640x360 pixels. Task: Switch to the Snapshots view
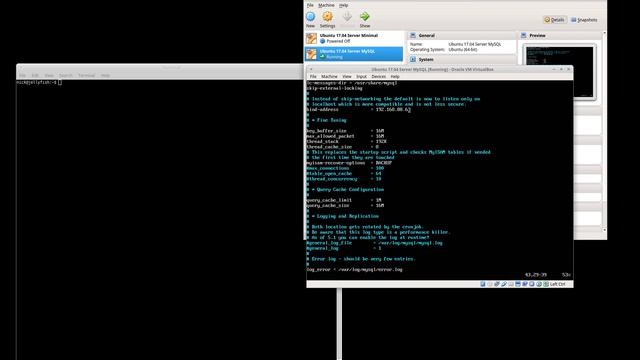pyautogui.click(x=584, y=20)
